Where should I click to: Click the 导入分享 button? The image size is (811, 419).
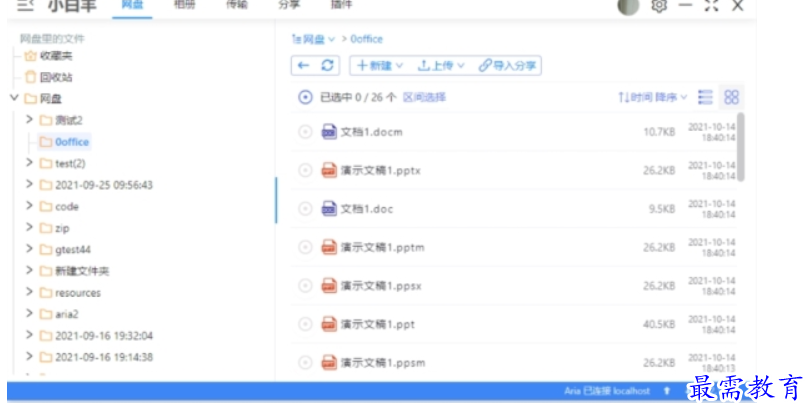coord(507,66)
